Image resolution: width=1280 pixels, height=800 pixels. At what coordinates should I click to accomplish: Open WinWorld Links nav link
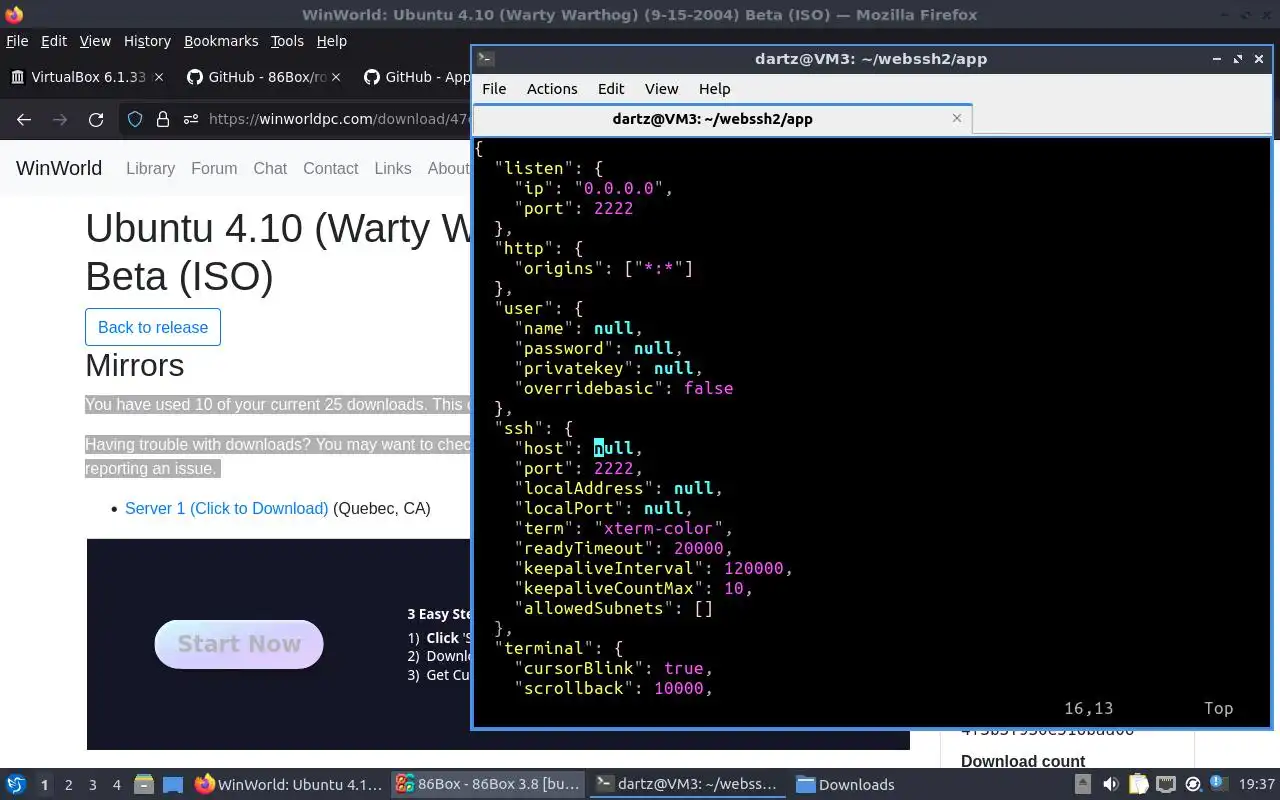(x=393, y=168)
